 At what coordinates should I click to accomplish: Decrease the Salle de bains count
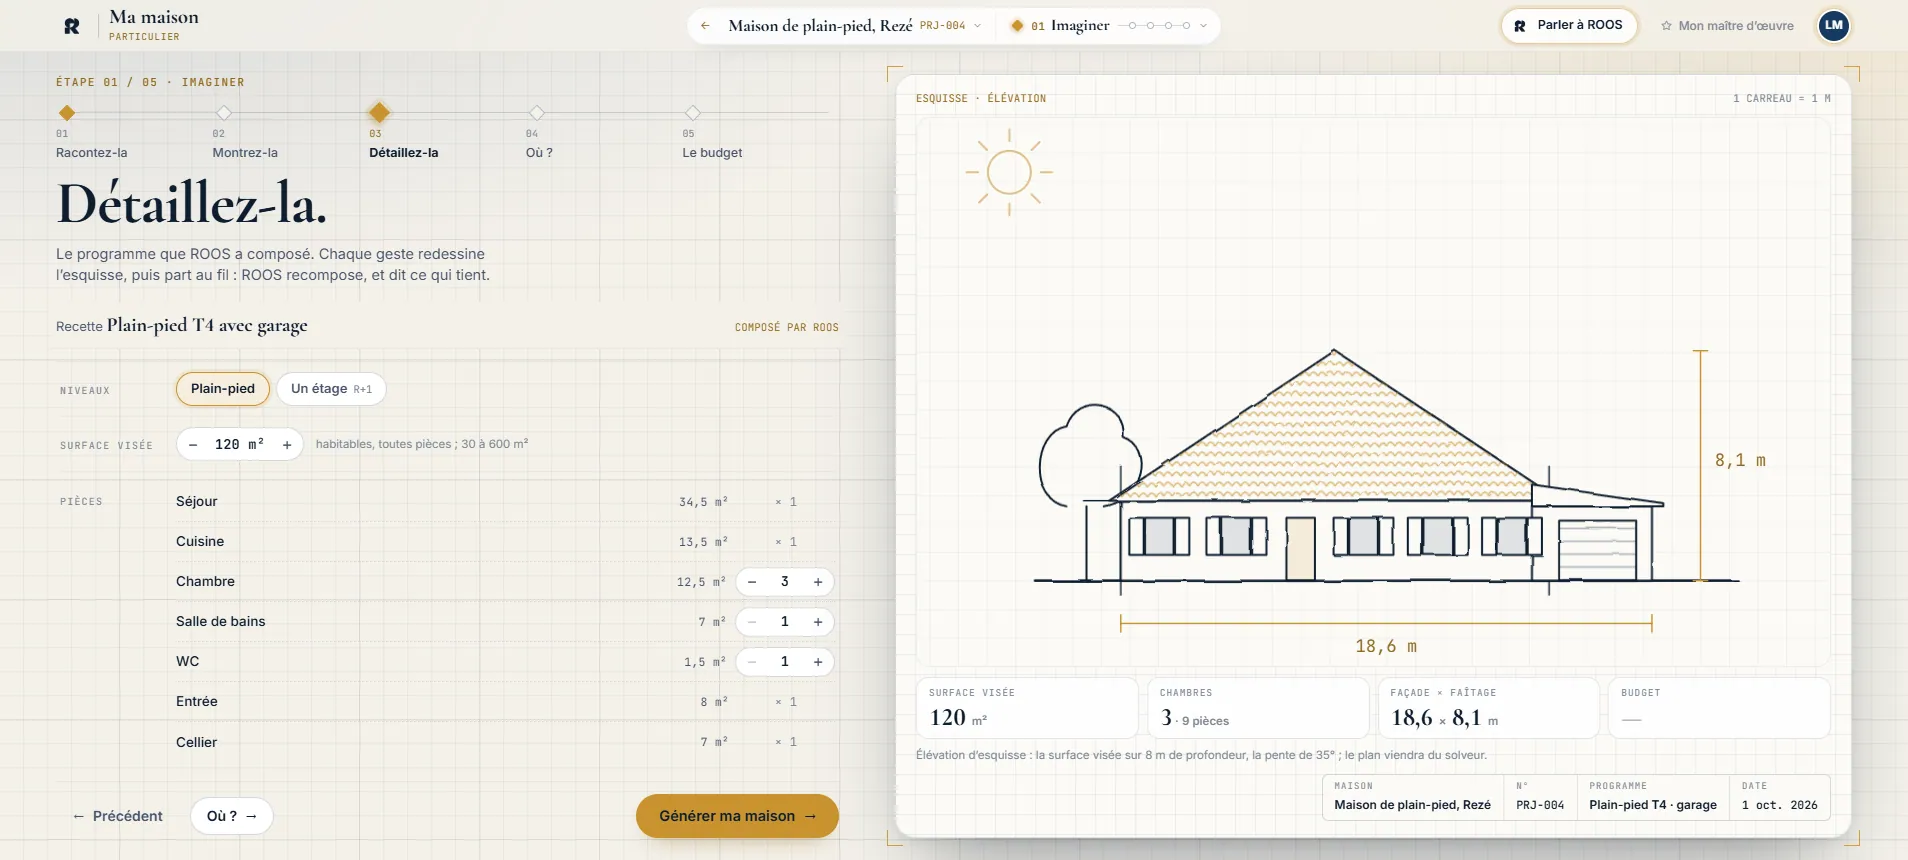click(752, 622)
